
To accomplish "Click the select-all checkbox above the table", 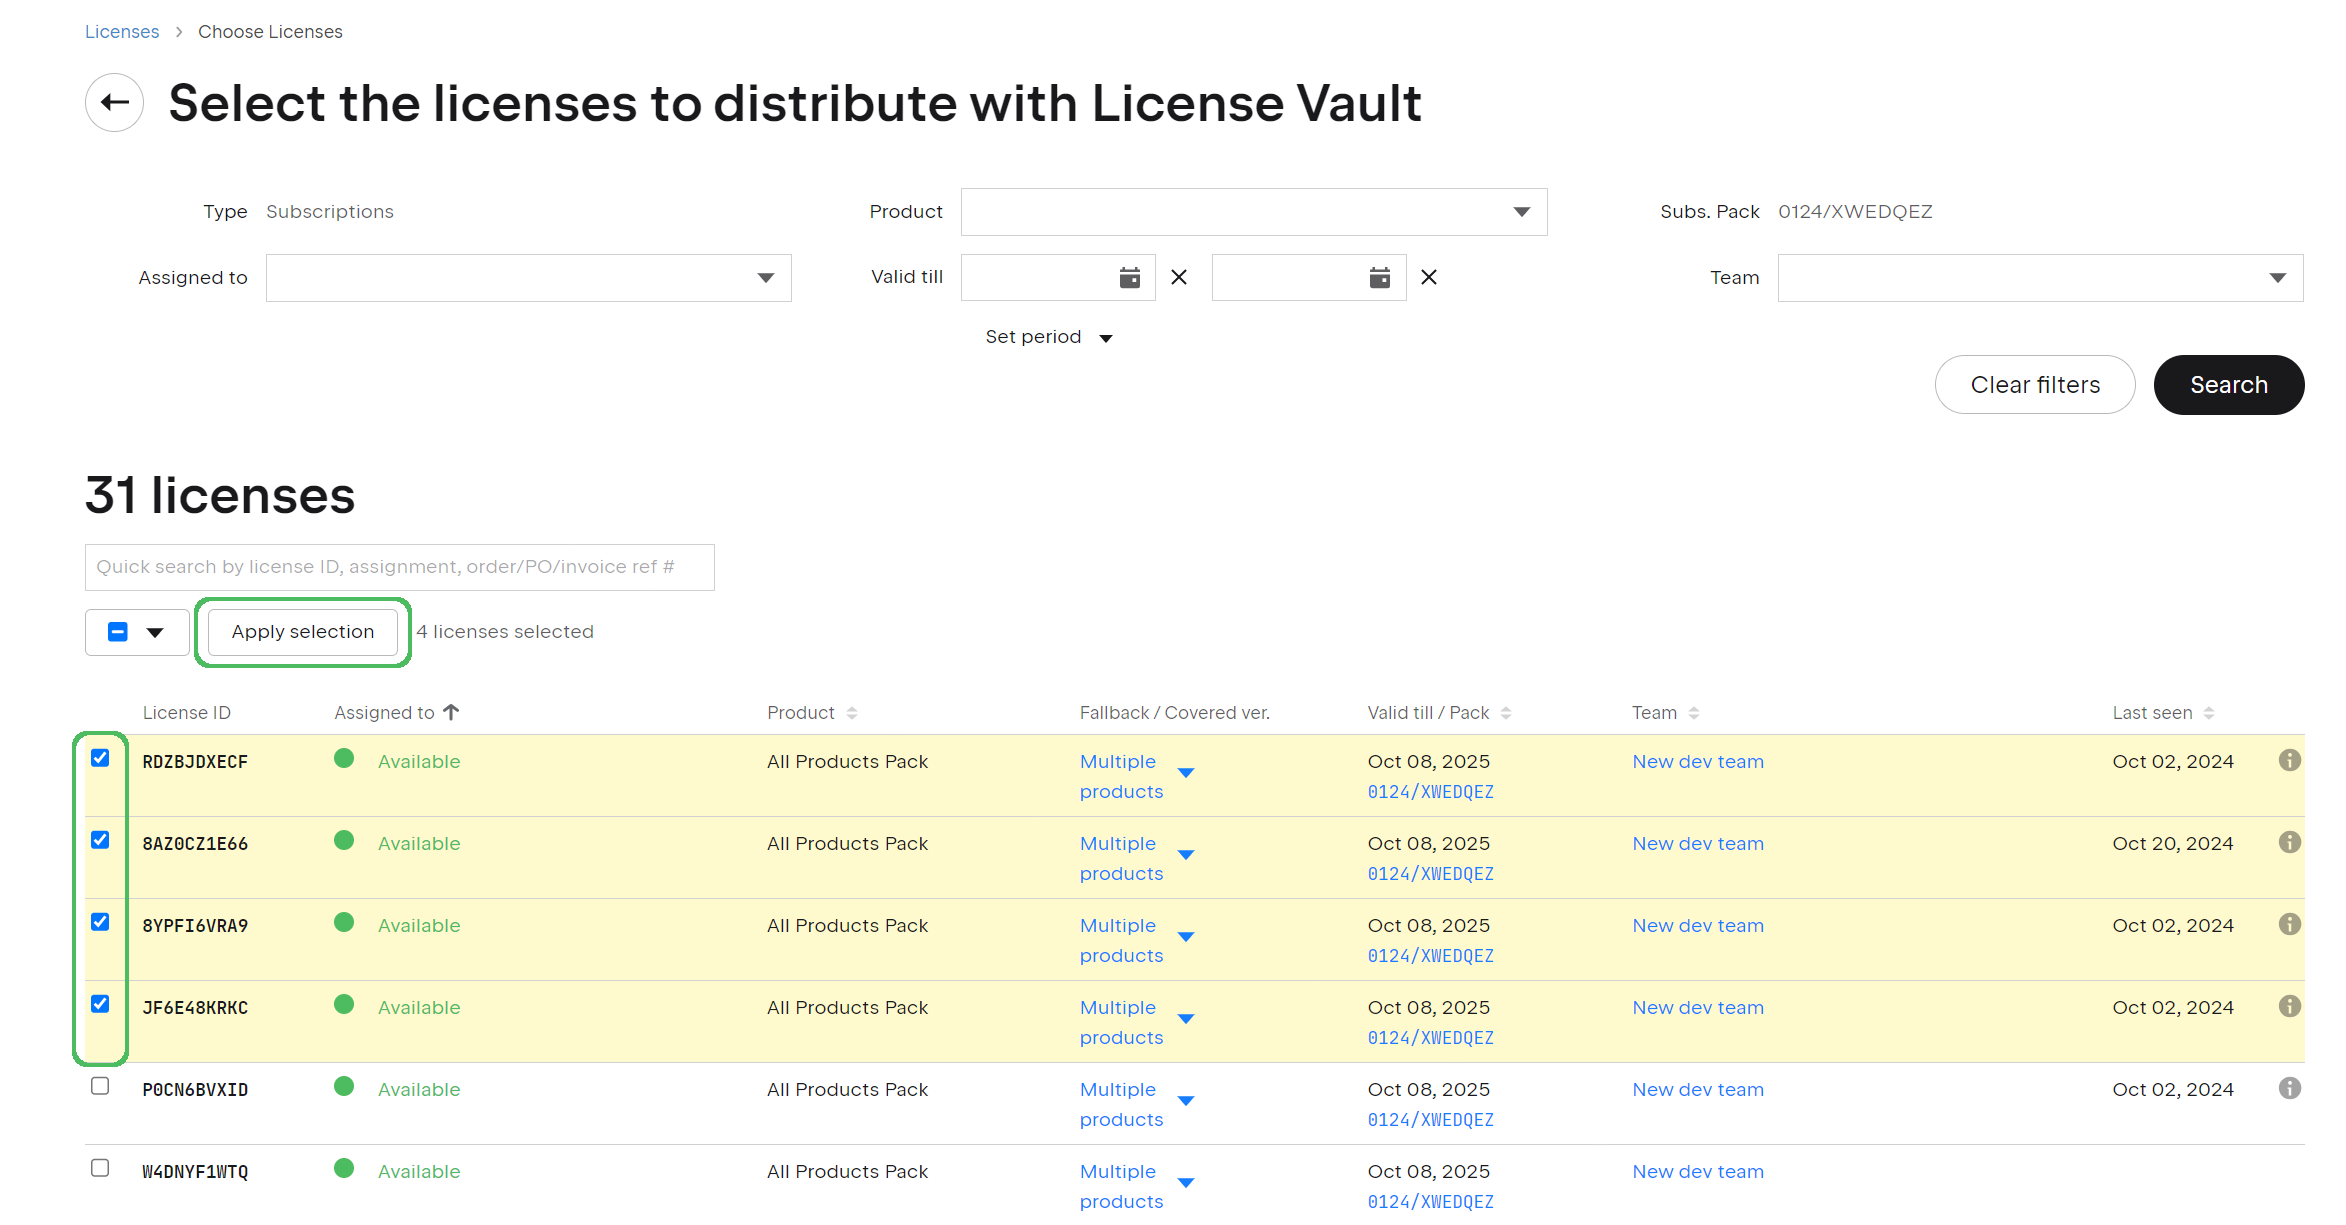I will [119, 631].
